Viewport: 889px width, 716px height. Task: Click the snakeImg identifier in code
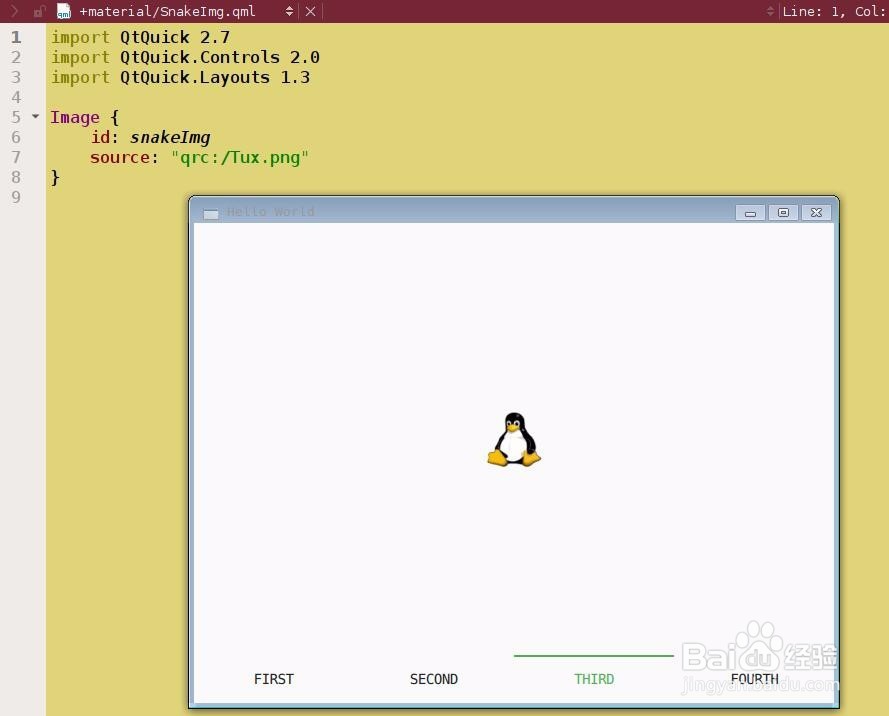(x=170, y=137)
